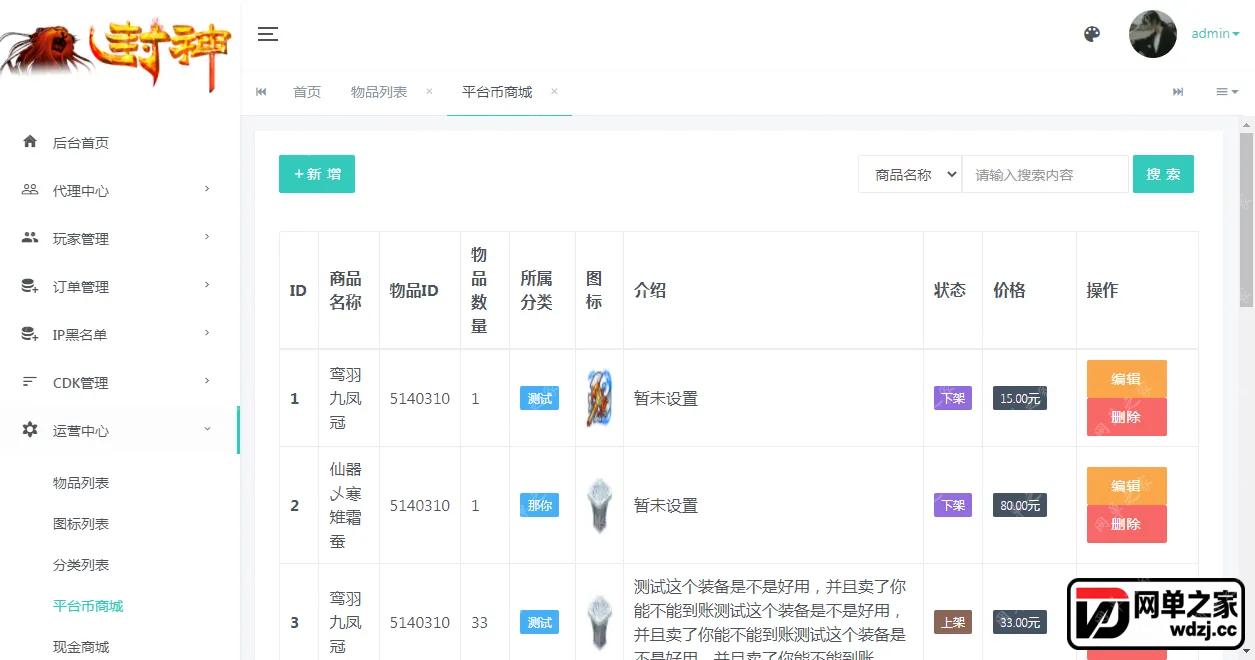Switch to the 首页 tab
The height and width of the screenshot is (660, 1255).
[307, 92]
